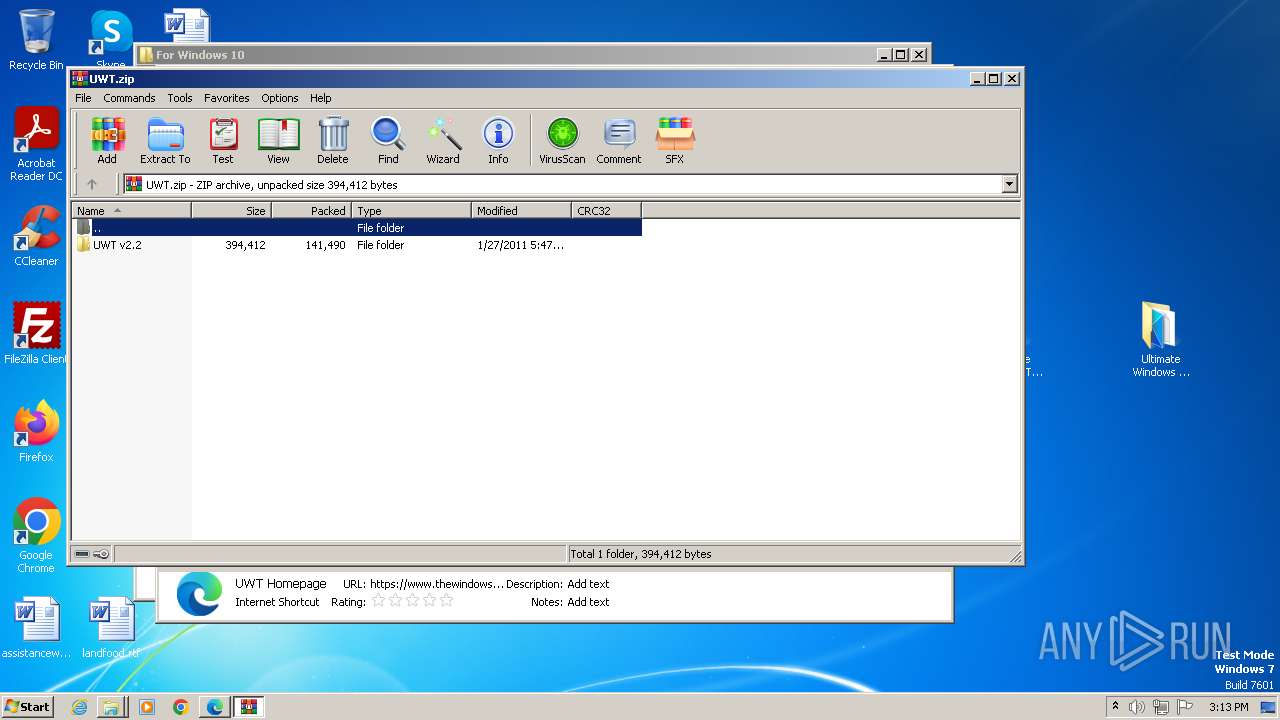Run VirusScan from the toolbar

(x=562, y=140)
